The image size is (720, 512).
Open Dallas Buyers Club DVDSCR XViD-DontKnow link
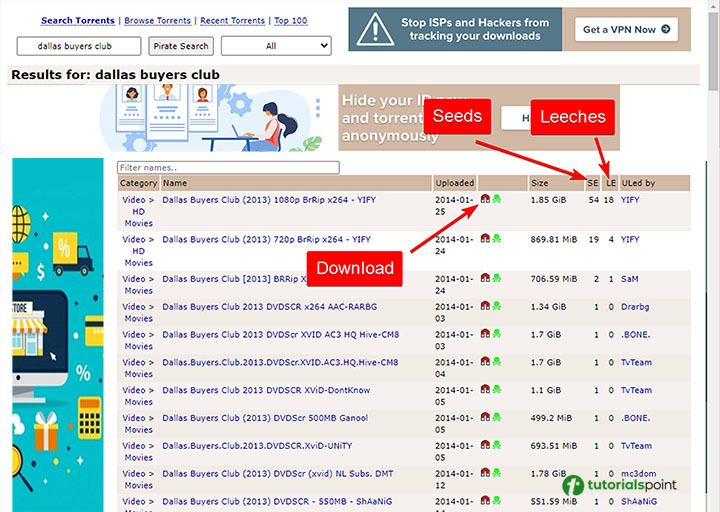point(266,390)
